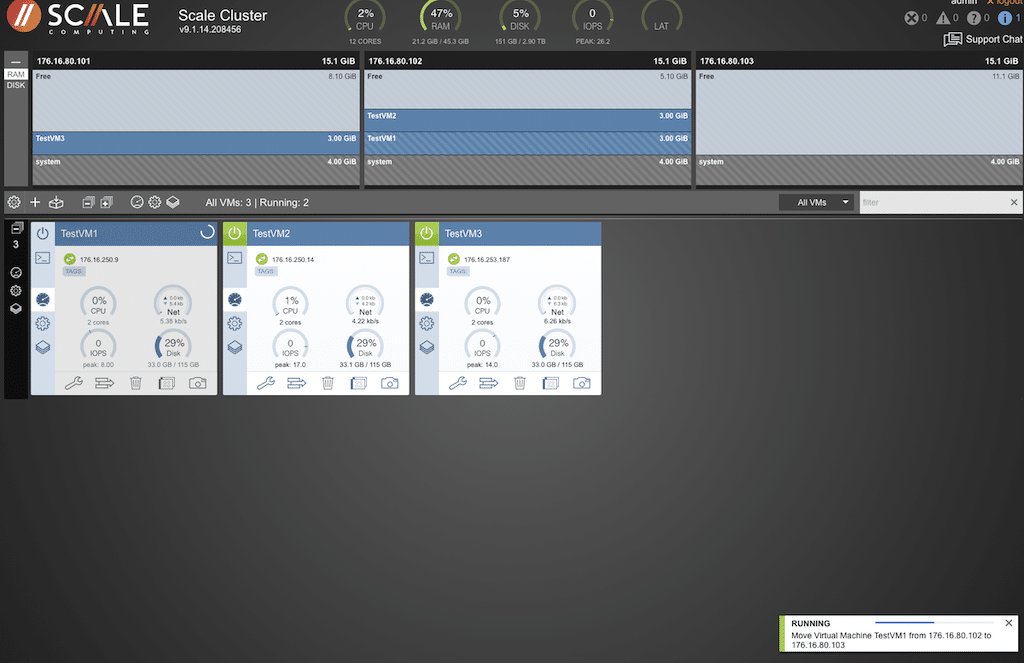Click the Import VM icon in the toolbar
Image resolution: width=1024 pixels, height=663 pixels.
(x=57, y=202)
